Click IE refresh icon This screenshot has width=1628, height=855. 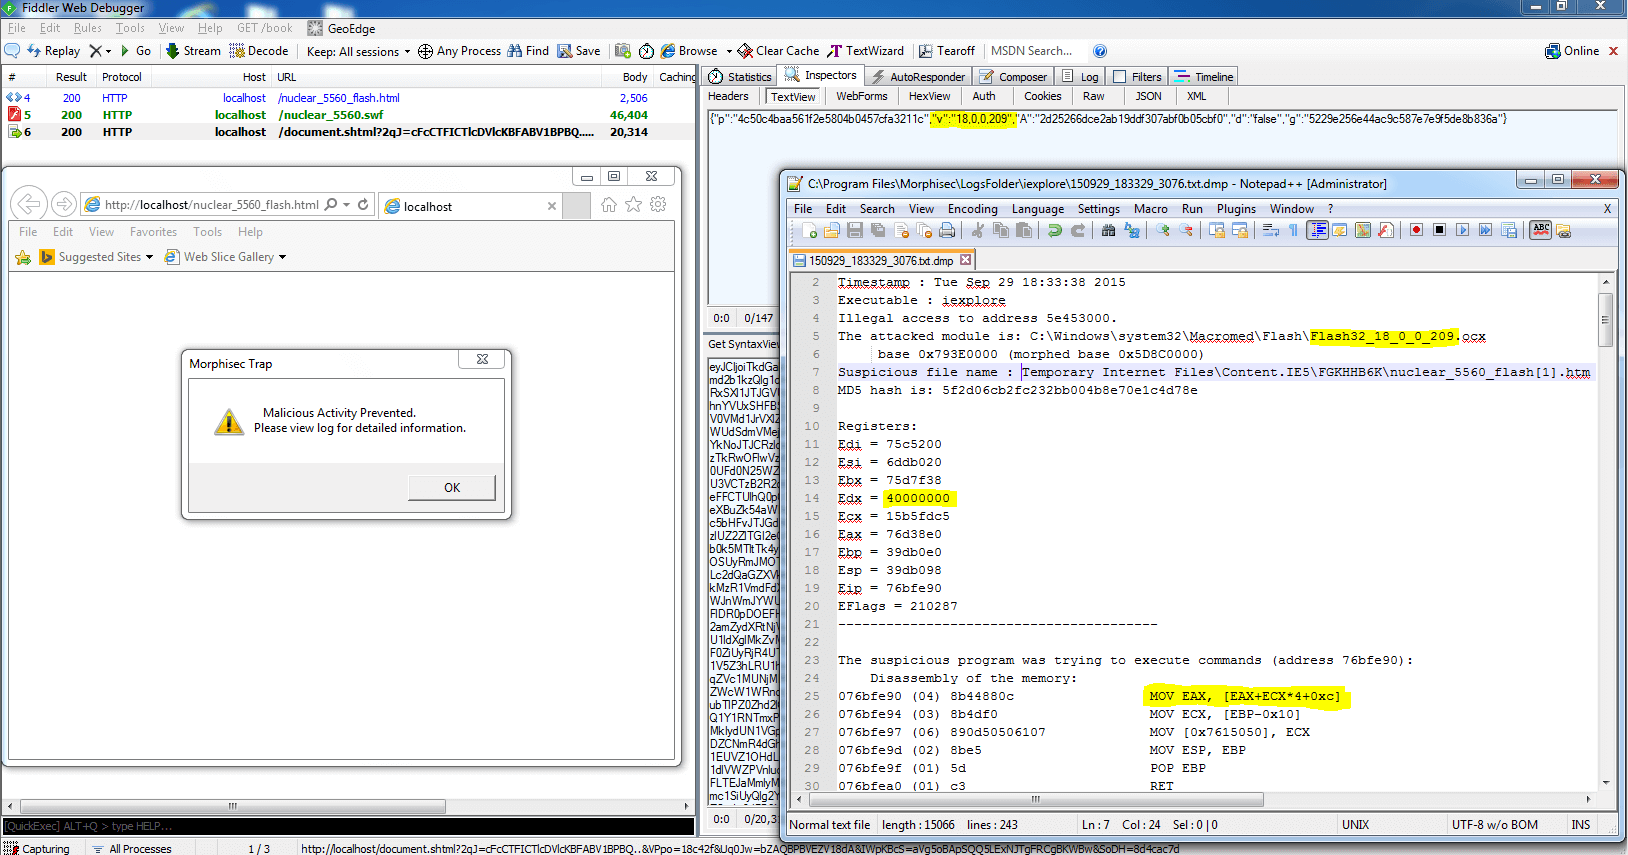point(363,205)
